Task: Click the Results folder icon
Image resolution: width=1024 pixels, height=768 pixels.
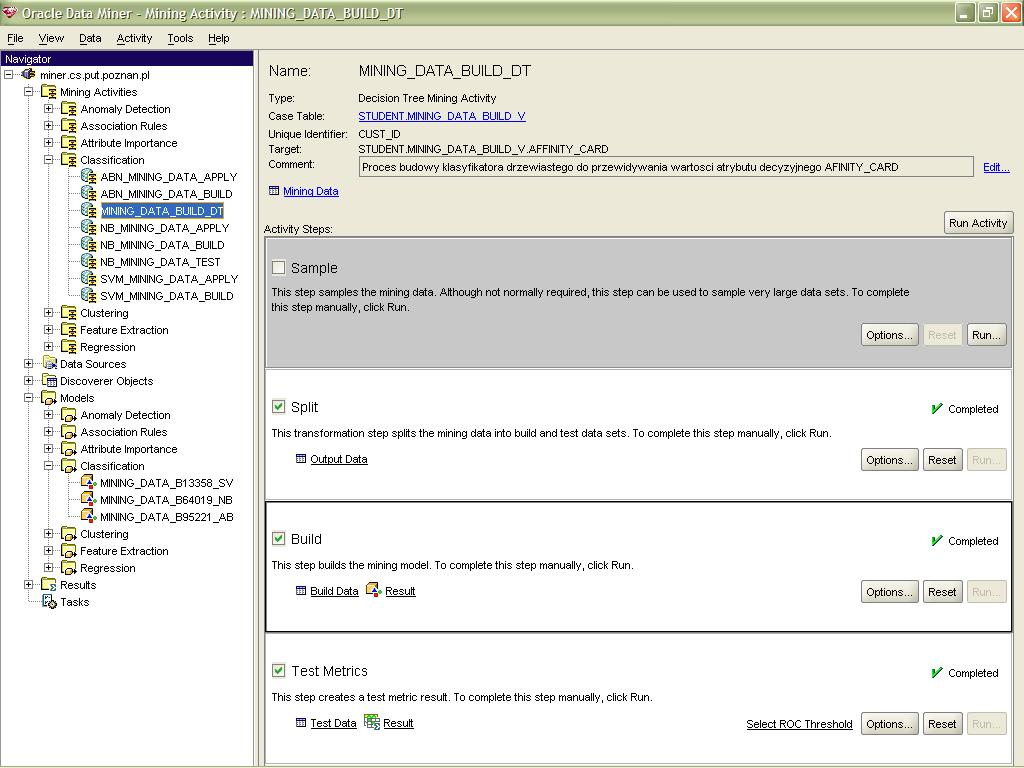Action: (x=49, y=584)
